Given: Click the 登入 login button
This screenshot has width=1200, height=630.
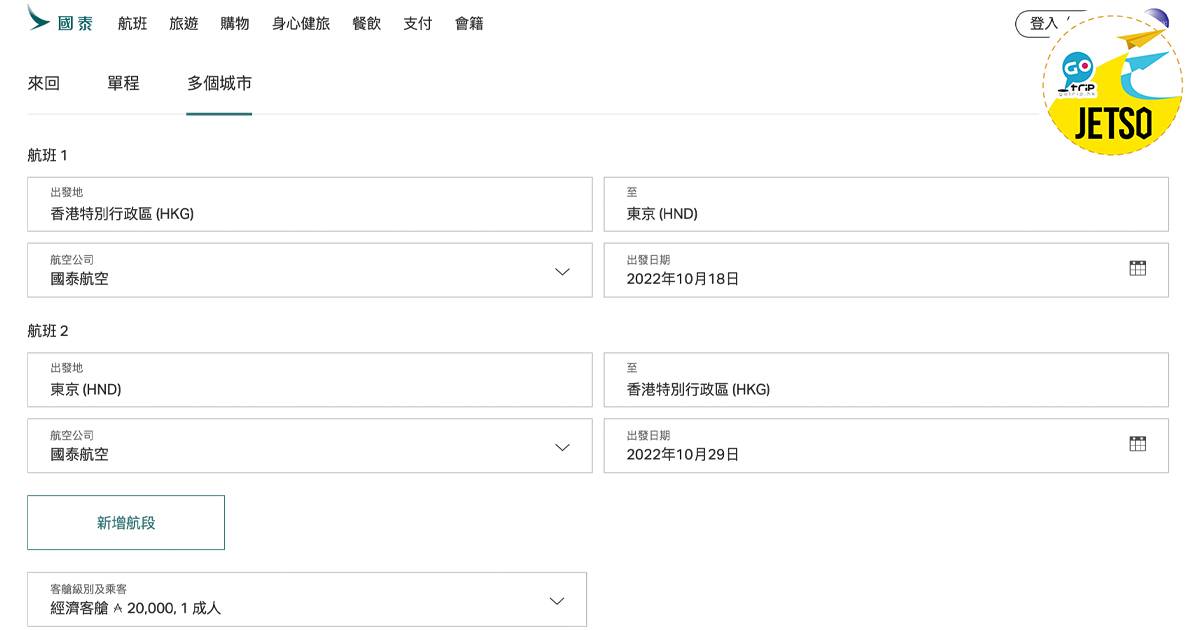Looking at the screenshot, I should [x=1043, y=24].
